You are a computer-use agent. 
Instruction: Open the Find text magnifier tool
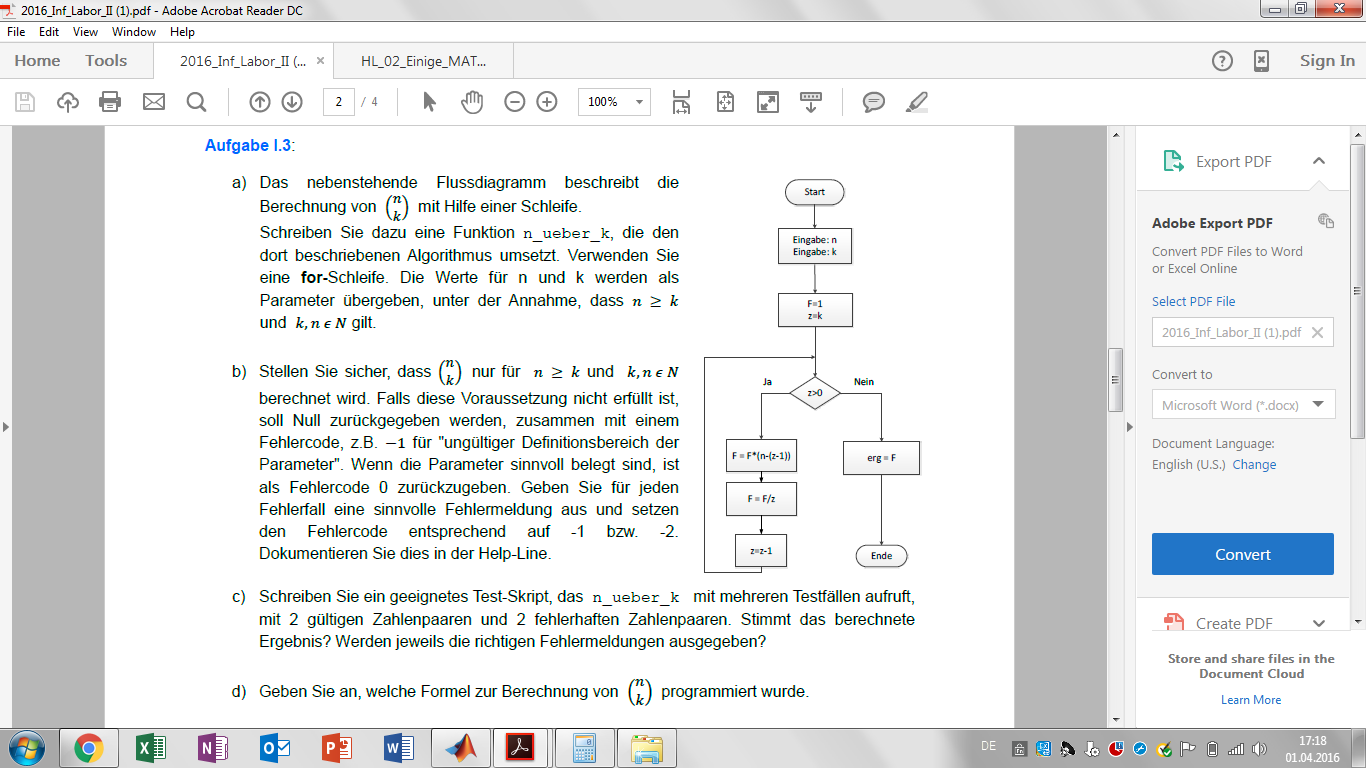(x=196, y=102)
